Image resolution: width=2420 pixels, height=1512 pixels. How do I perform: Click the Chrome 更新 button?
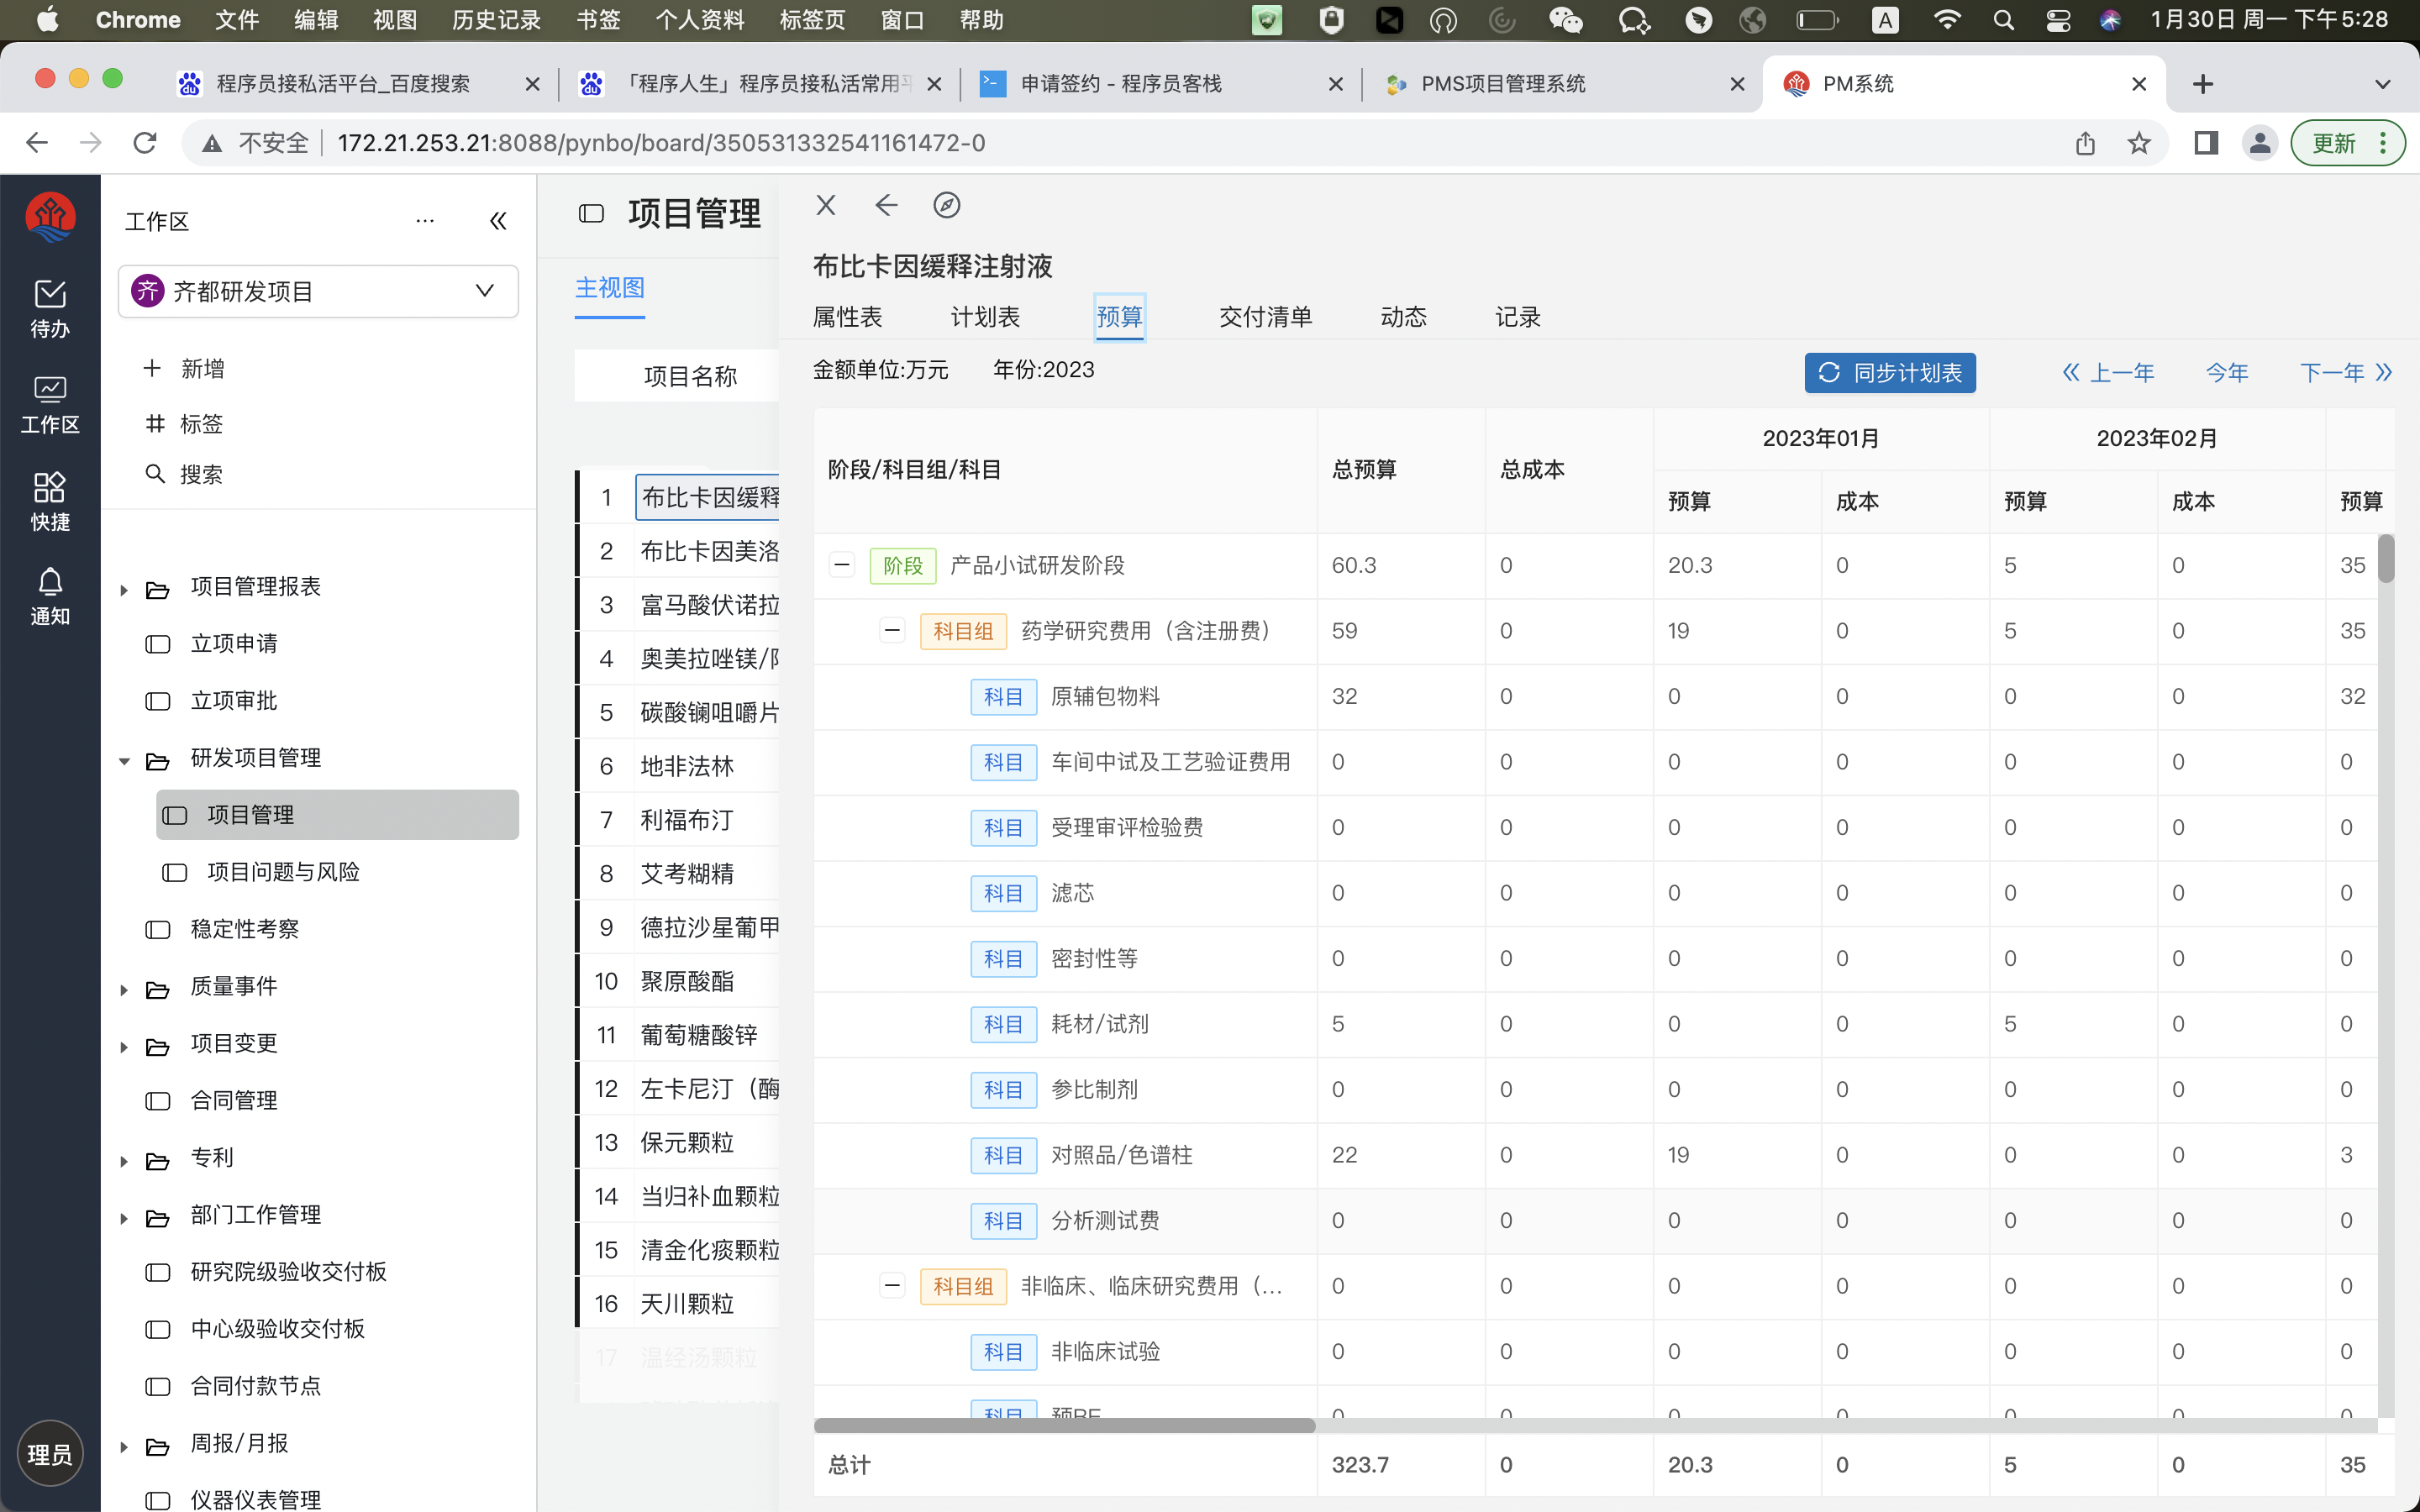click(2347, 143)
